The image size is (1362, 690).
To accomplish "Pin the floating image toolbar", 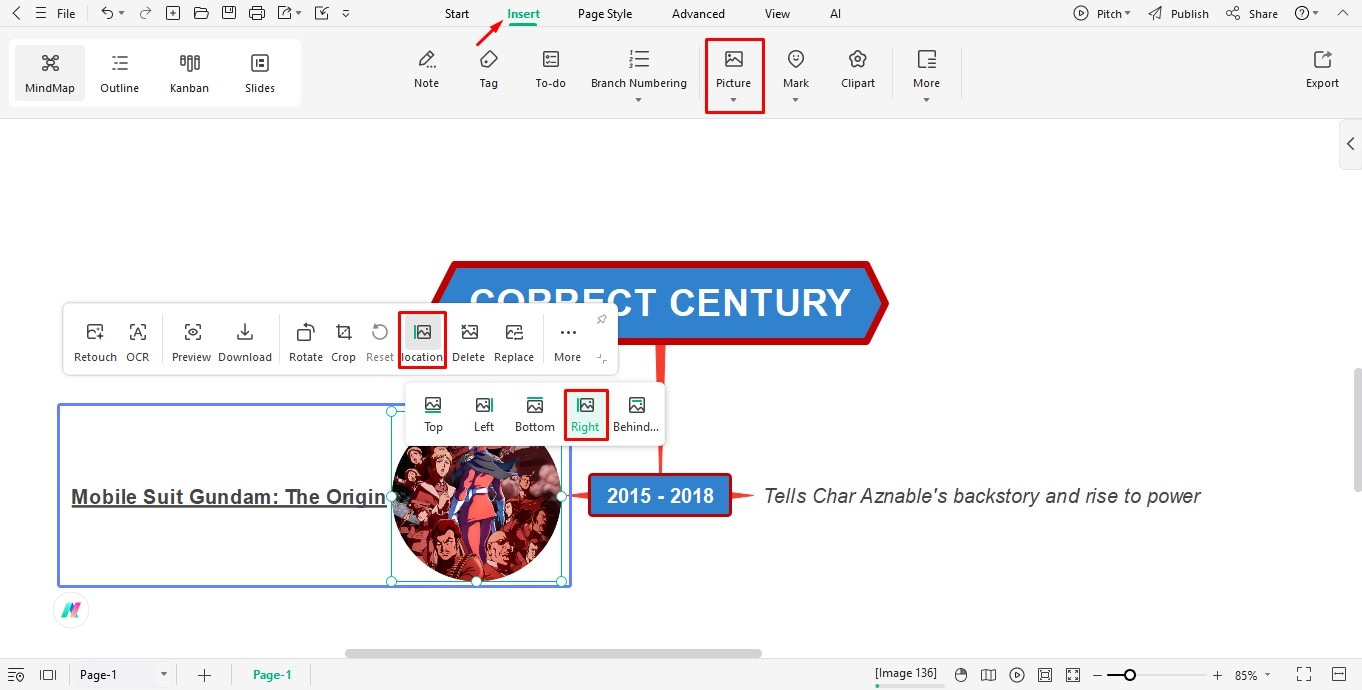I will coord(601,320).
